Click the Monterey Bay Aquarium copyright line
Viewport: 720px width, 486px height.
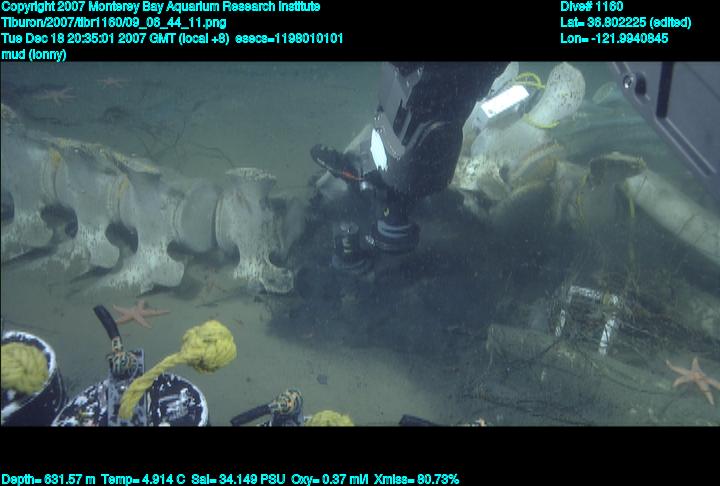[x=161, y=7]
